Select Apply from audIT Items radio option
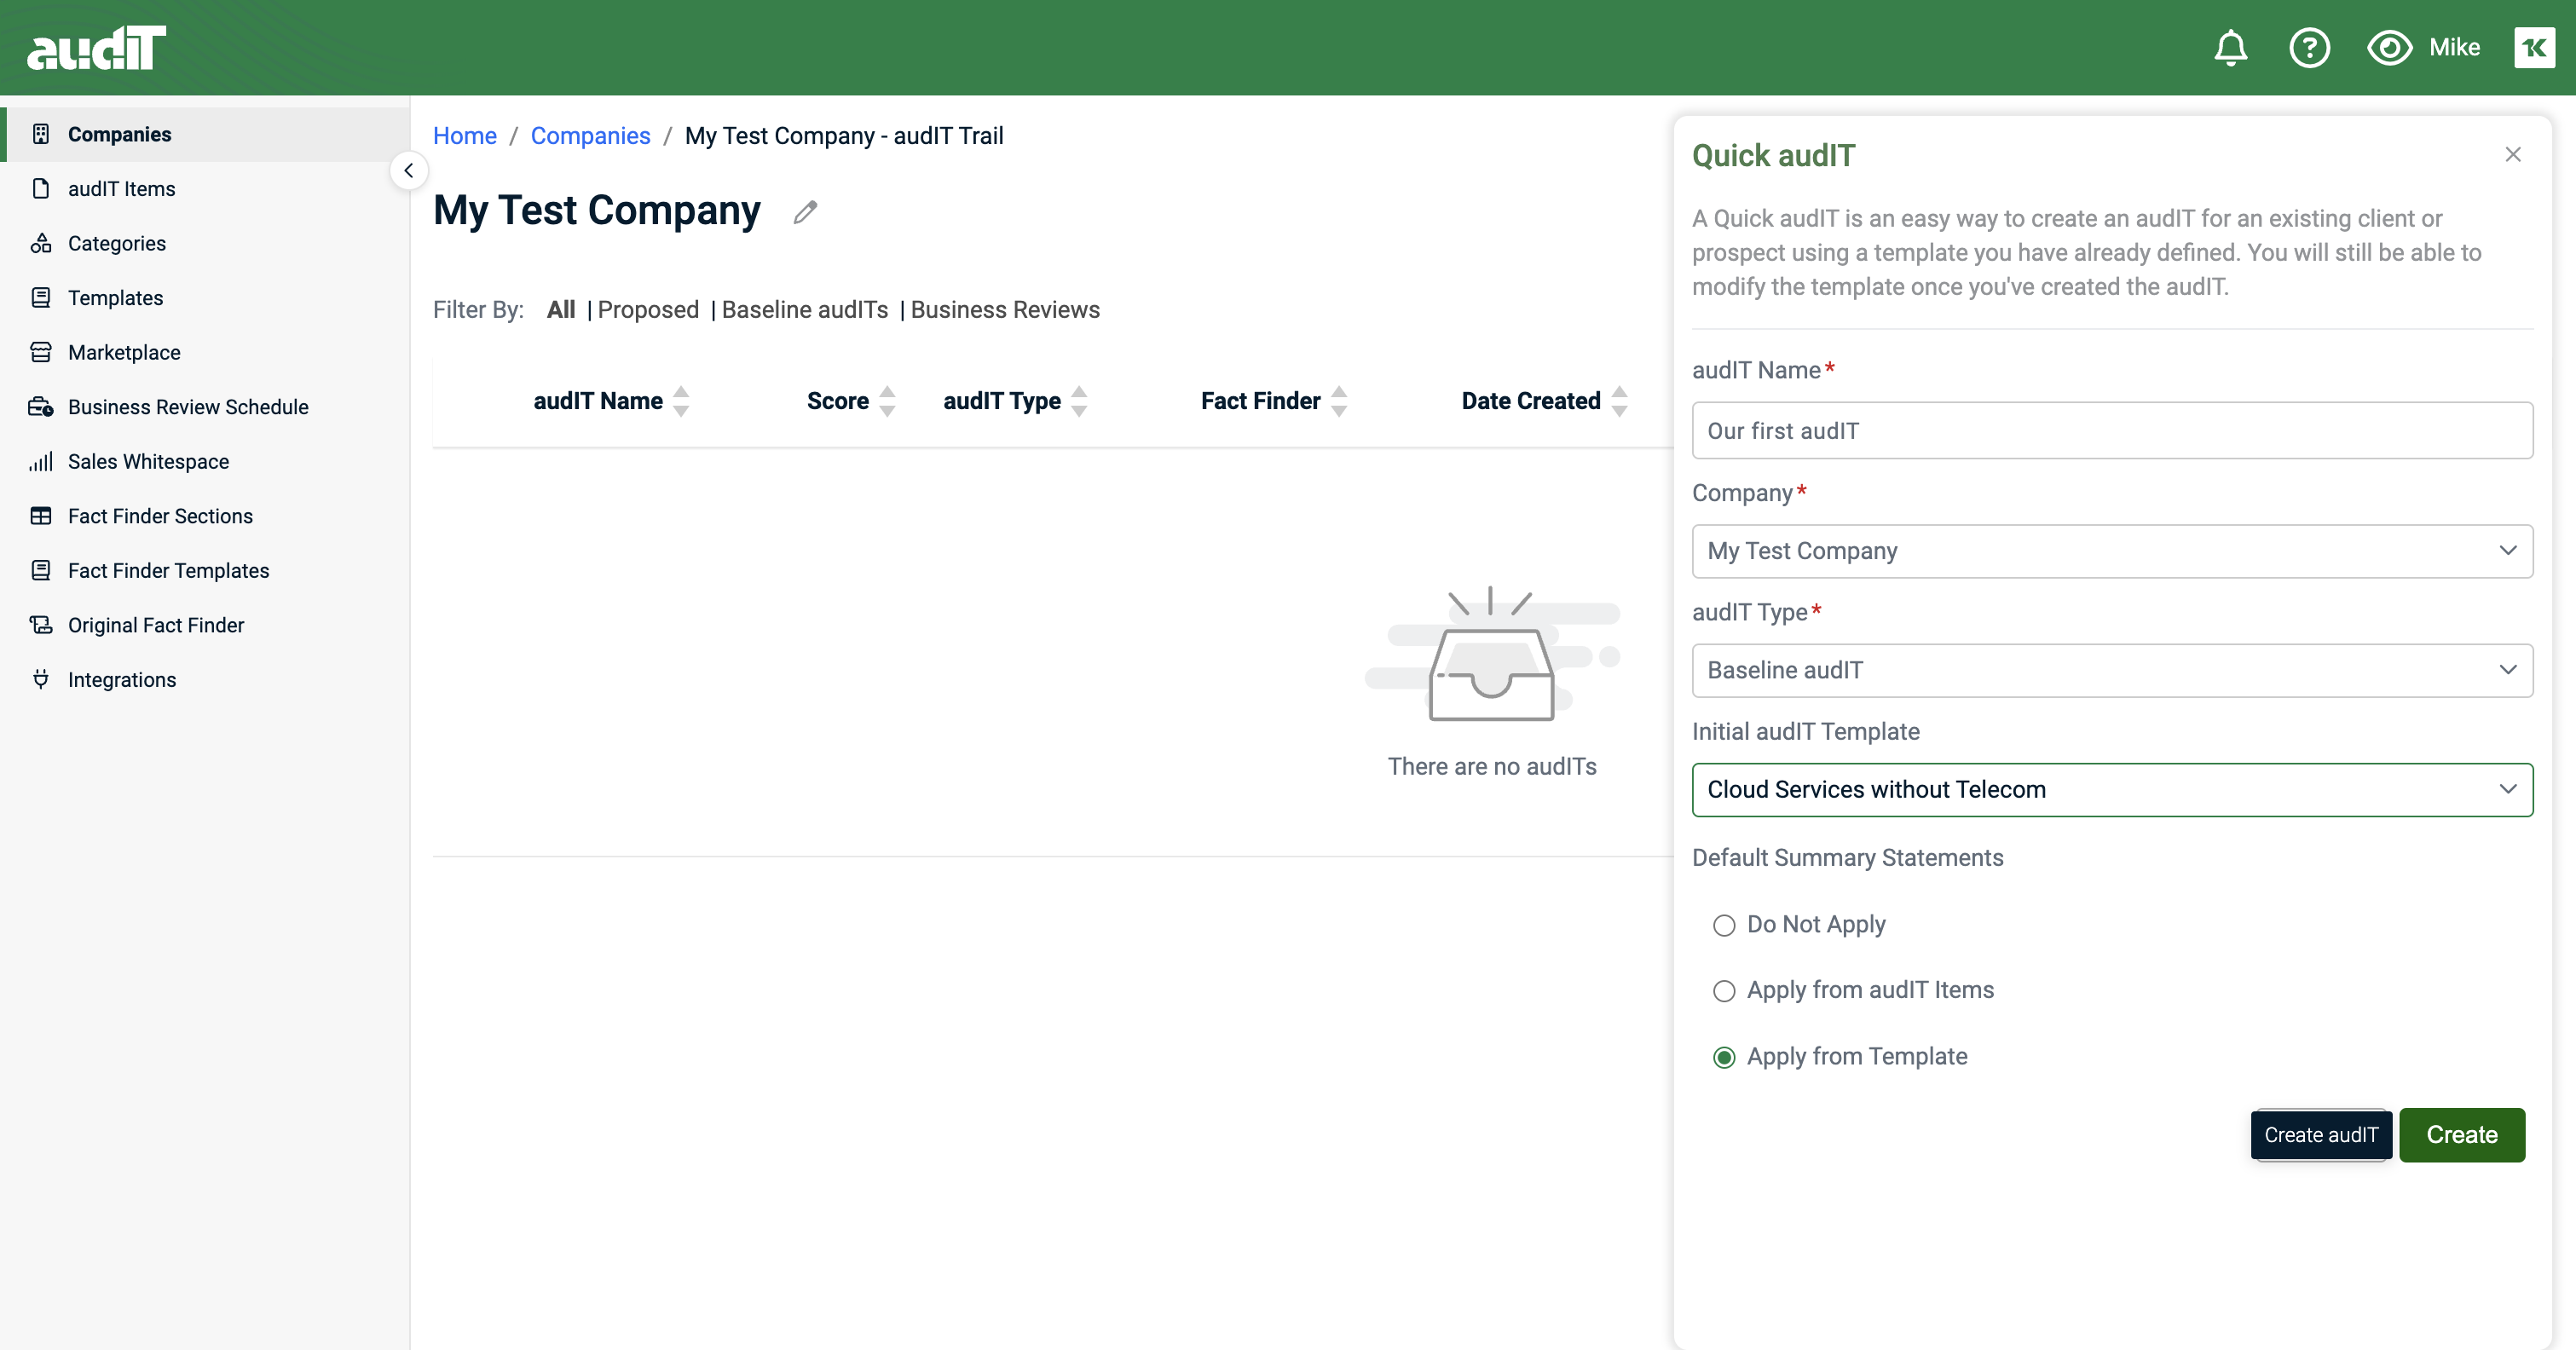 1724,991
